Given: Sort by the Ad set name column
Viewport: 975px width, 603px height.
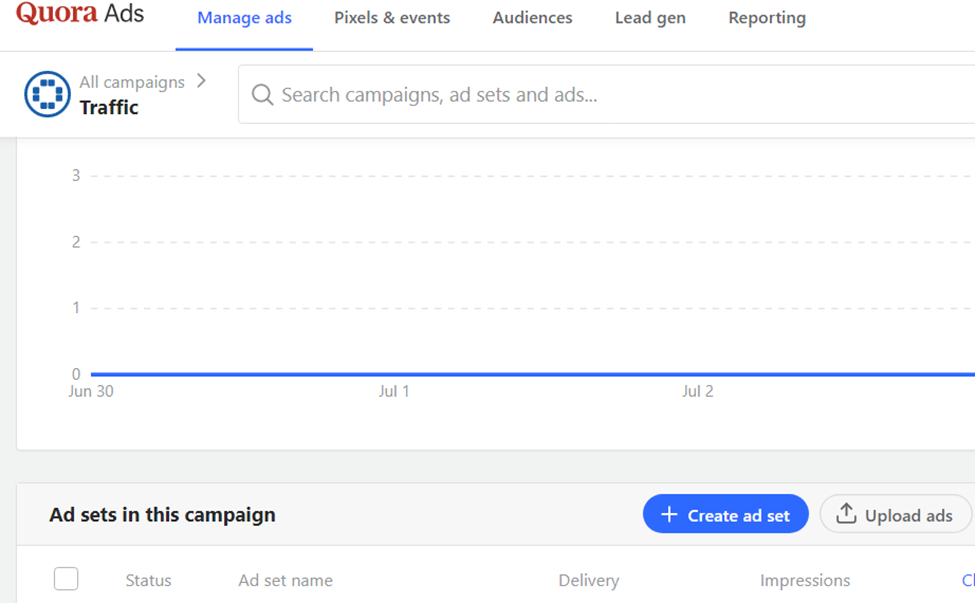Looking at the screenshot, I should point(285,580).
